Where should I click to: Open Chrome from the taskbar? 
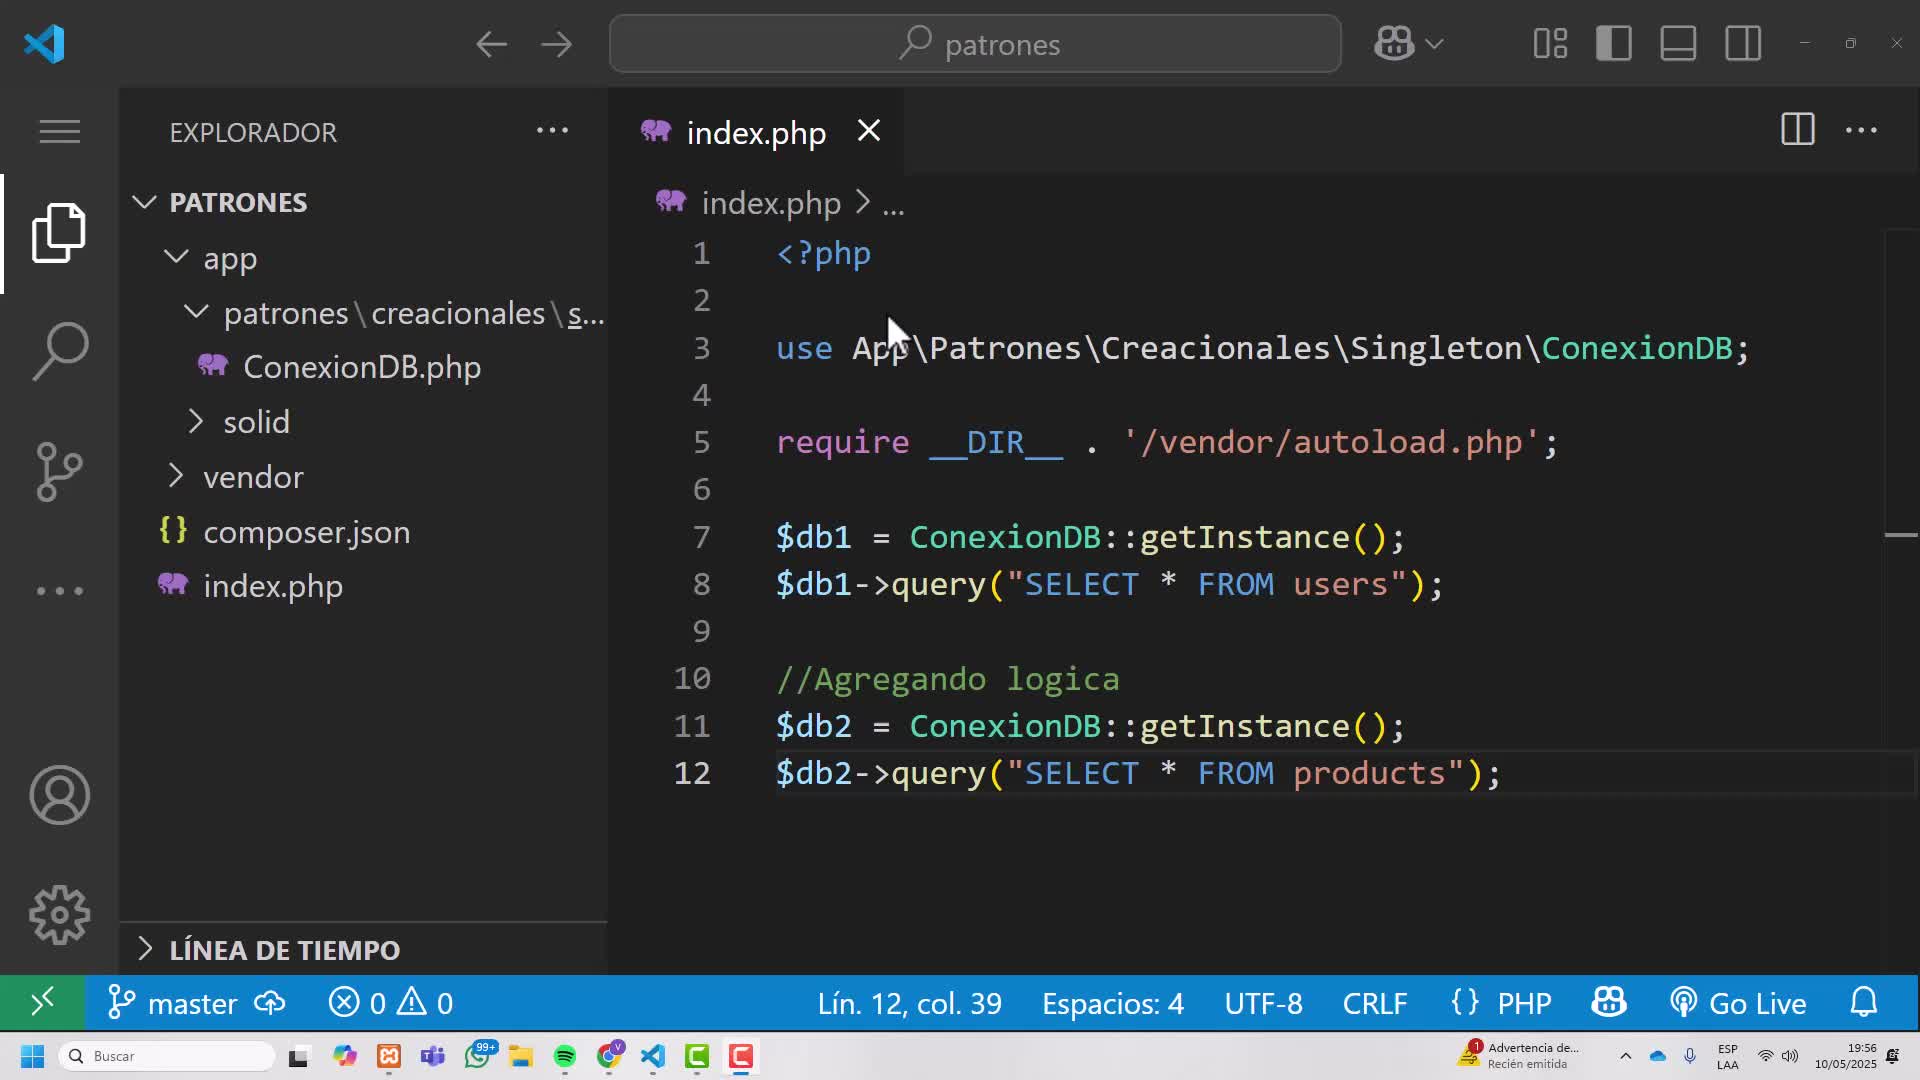(609, 1056)
